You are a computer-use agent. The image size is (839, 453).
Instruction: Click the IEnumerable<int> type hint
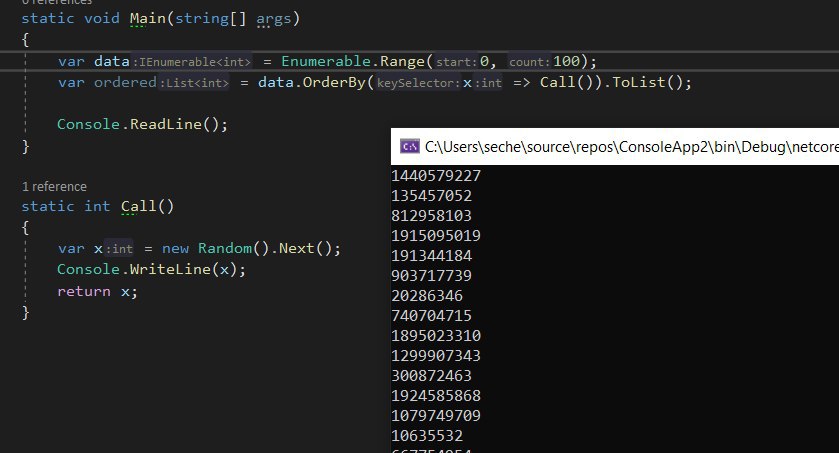[192, 62]
